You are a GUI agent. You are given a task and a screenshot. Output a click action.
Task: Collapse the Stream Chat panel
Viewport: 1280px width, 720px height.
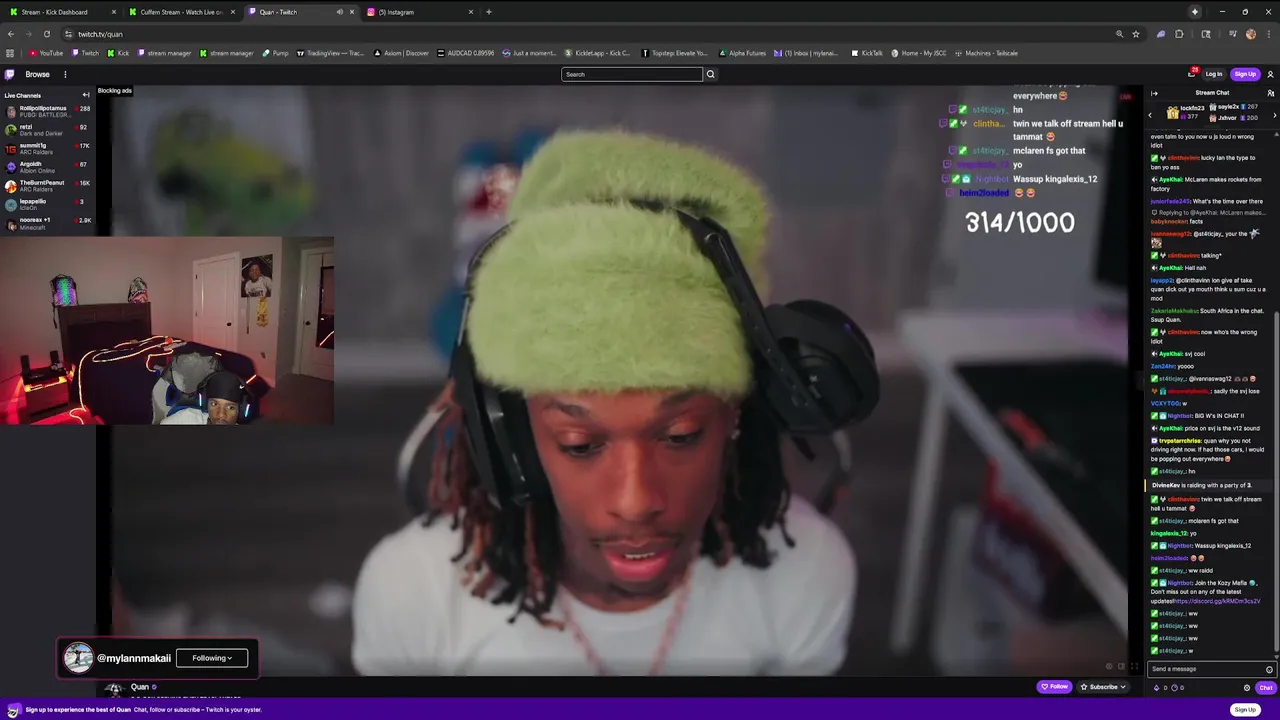pyautogui.click(x=1154, y=93)
